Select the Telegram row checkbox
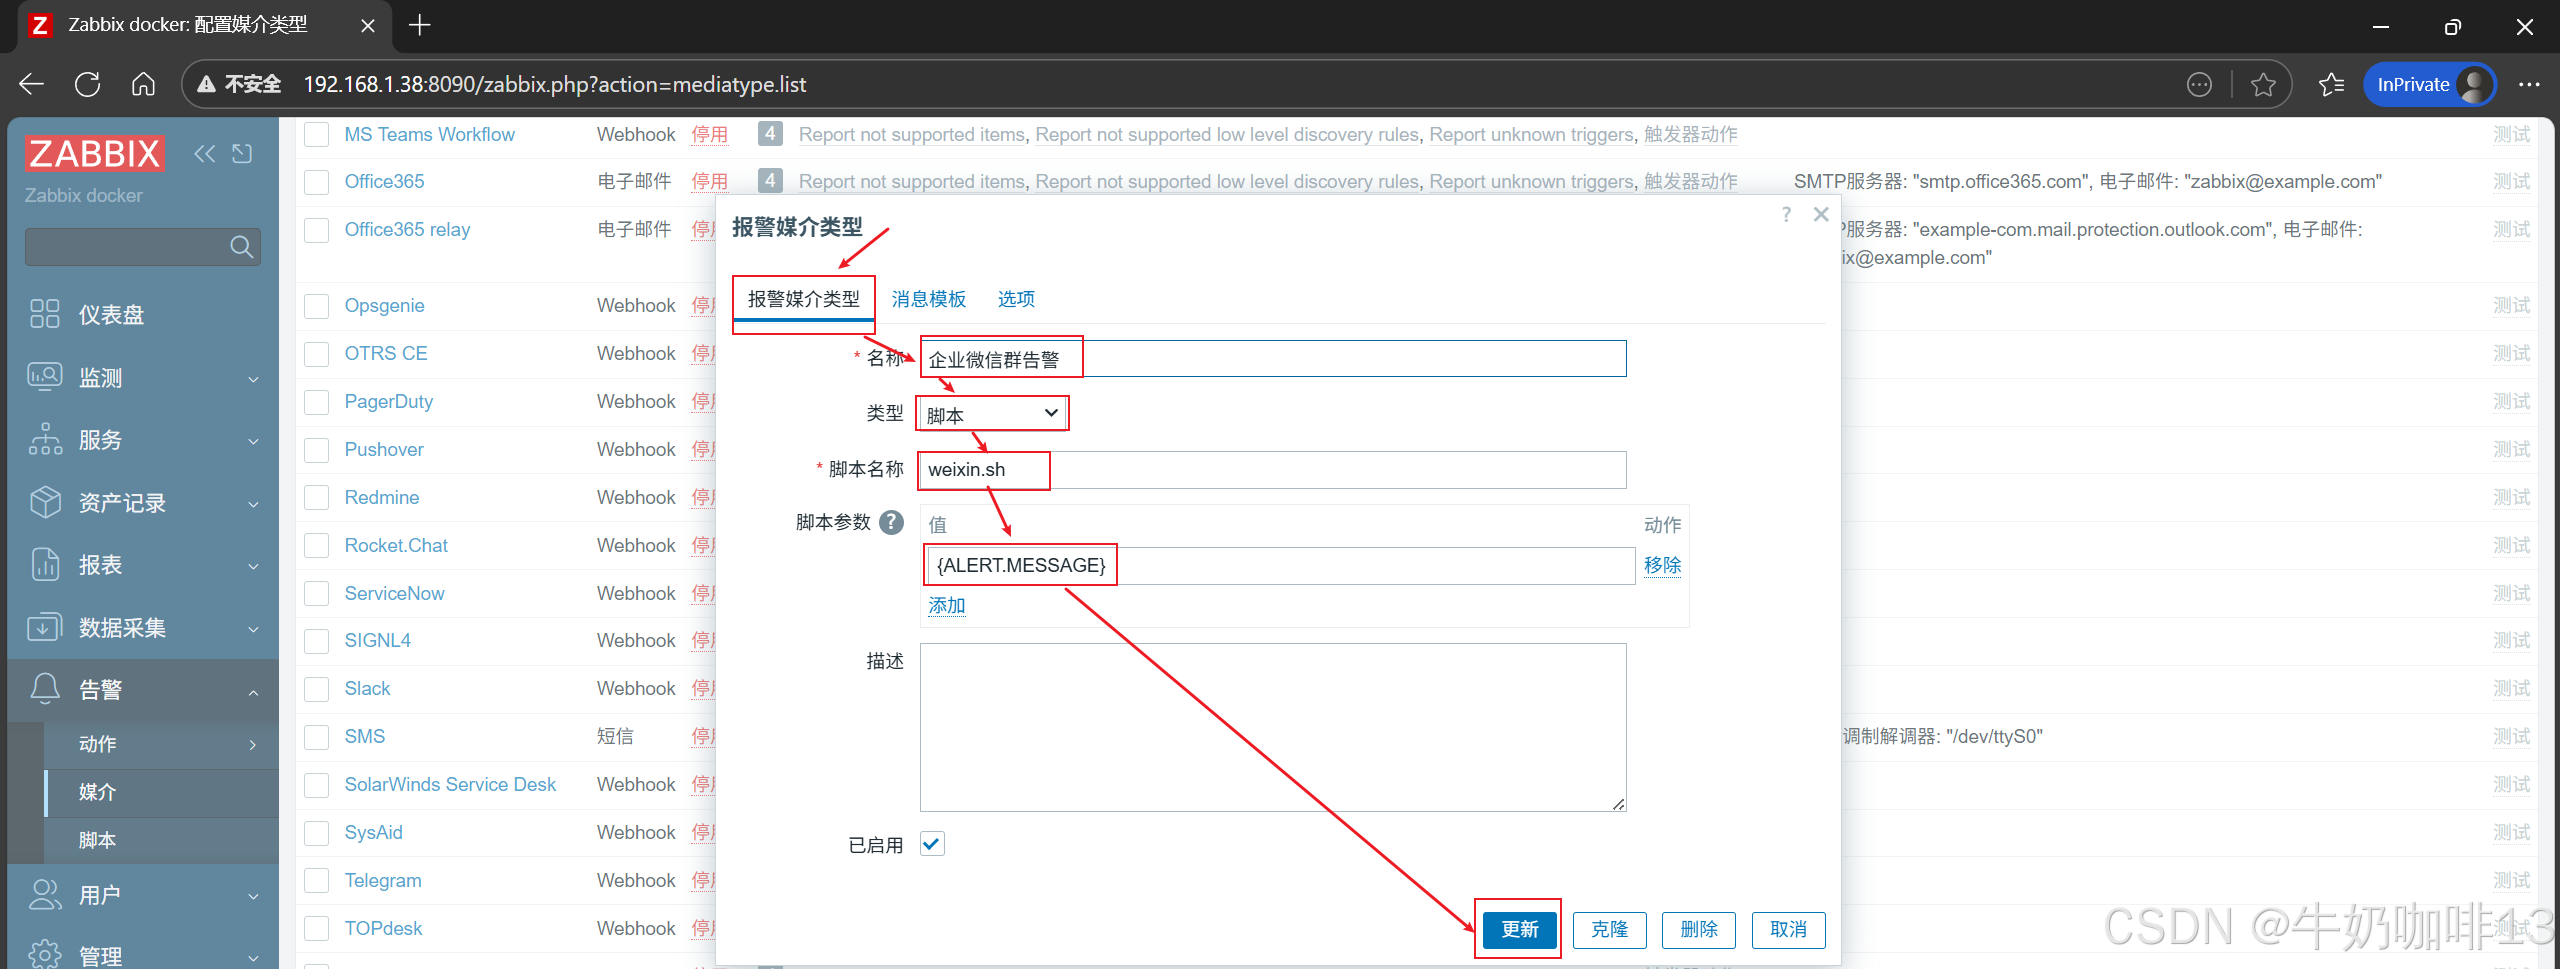The image size is (2560, 969). (317, 881)
